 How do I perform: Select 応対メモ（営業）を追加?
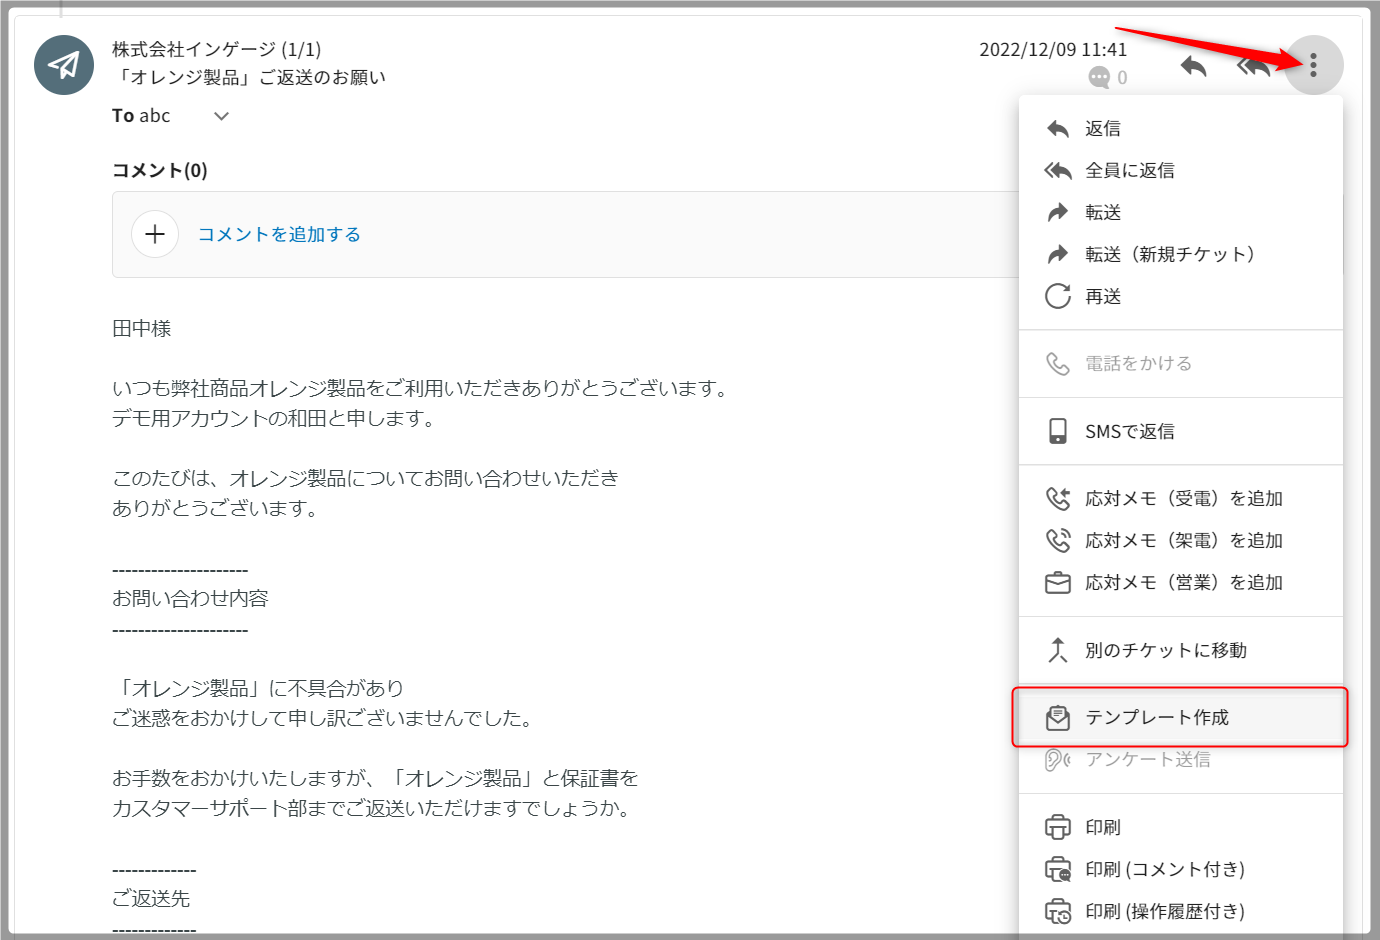tap(1183, 583)
